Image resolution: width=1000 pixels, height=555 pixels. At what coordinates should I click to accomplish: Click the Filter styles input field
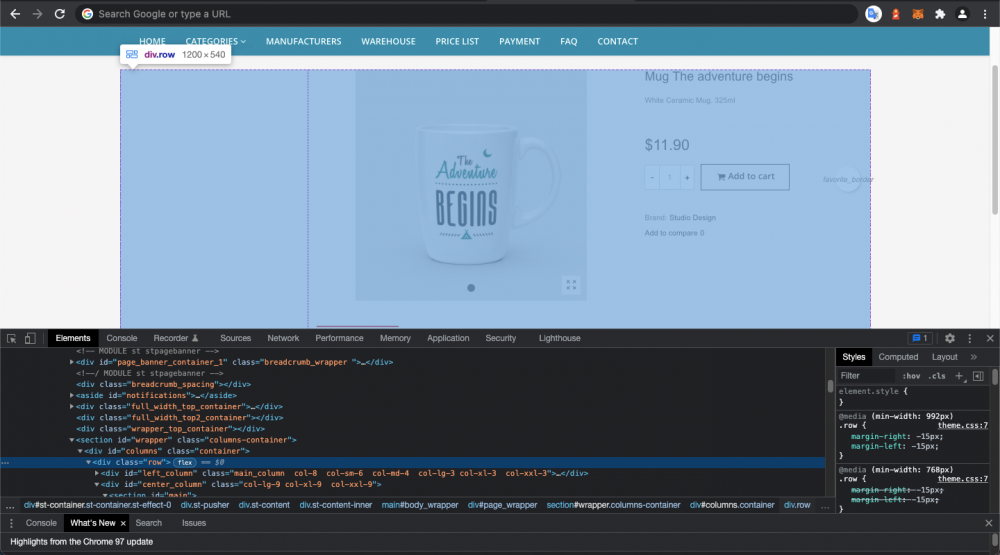[x=865, y=376]
